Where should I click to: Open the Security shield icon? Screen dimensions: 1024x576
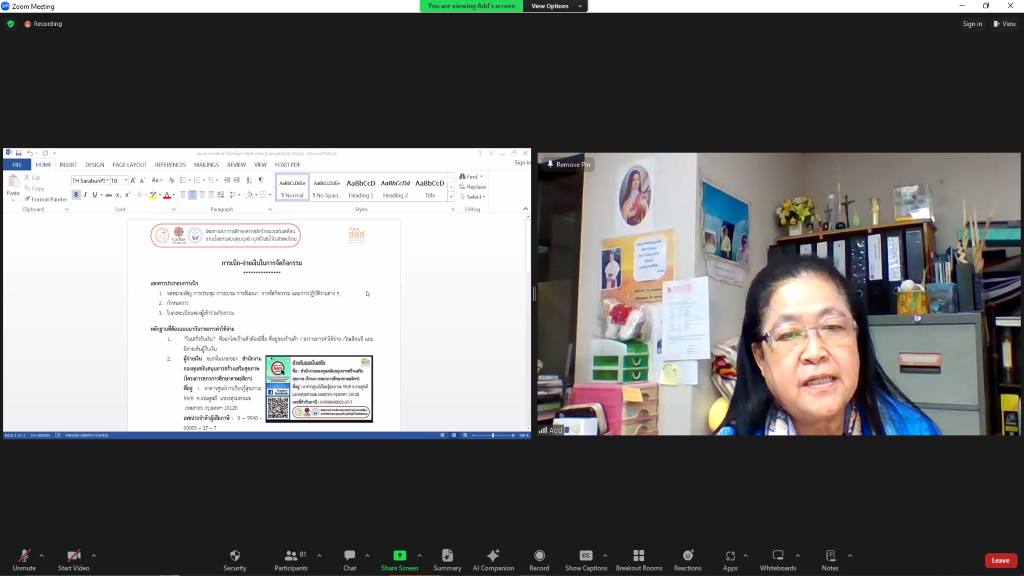tap(234, 556)
